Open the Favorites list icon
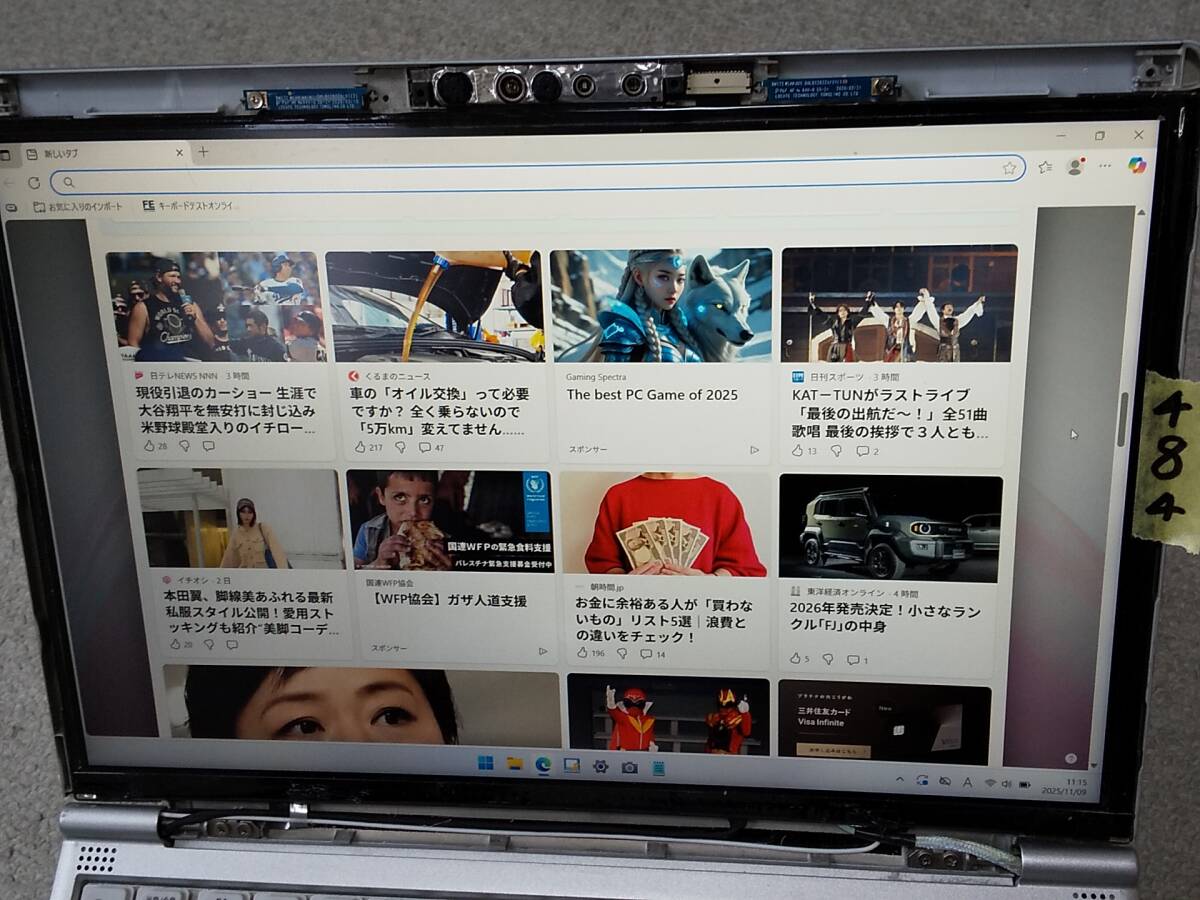Viewport: 1200px width, 900px height. coord(1045,167)
